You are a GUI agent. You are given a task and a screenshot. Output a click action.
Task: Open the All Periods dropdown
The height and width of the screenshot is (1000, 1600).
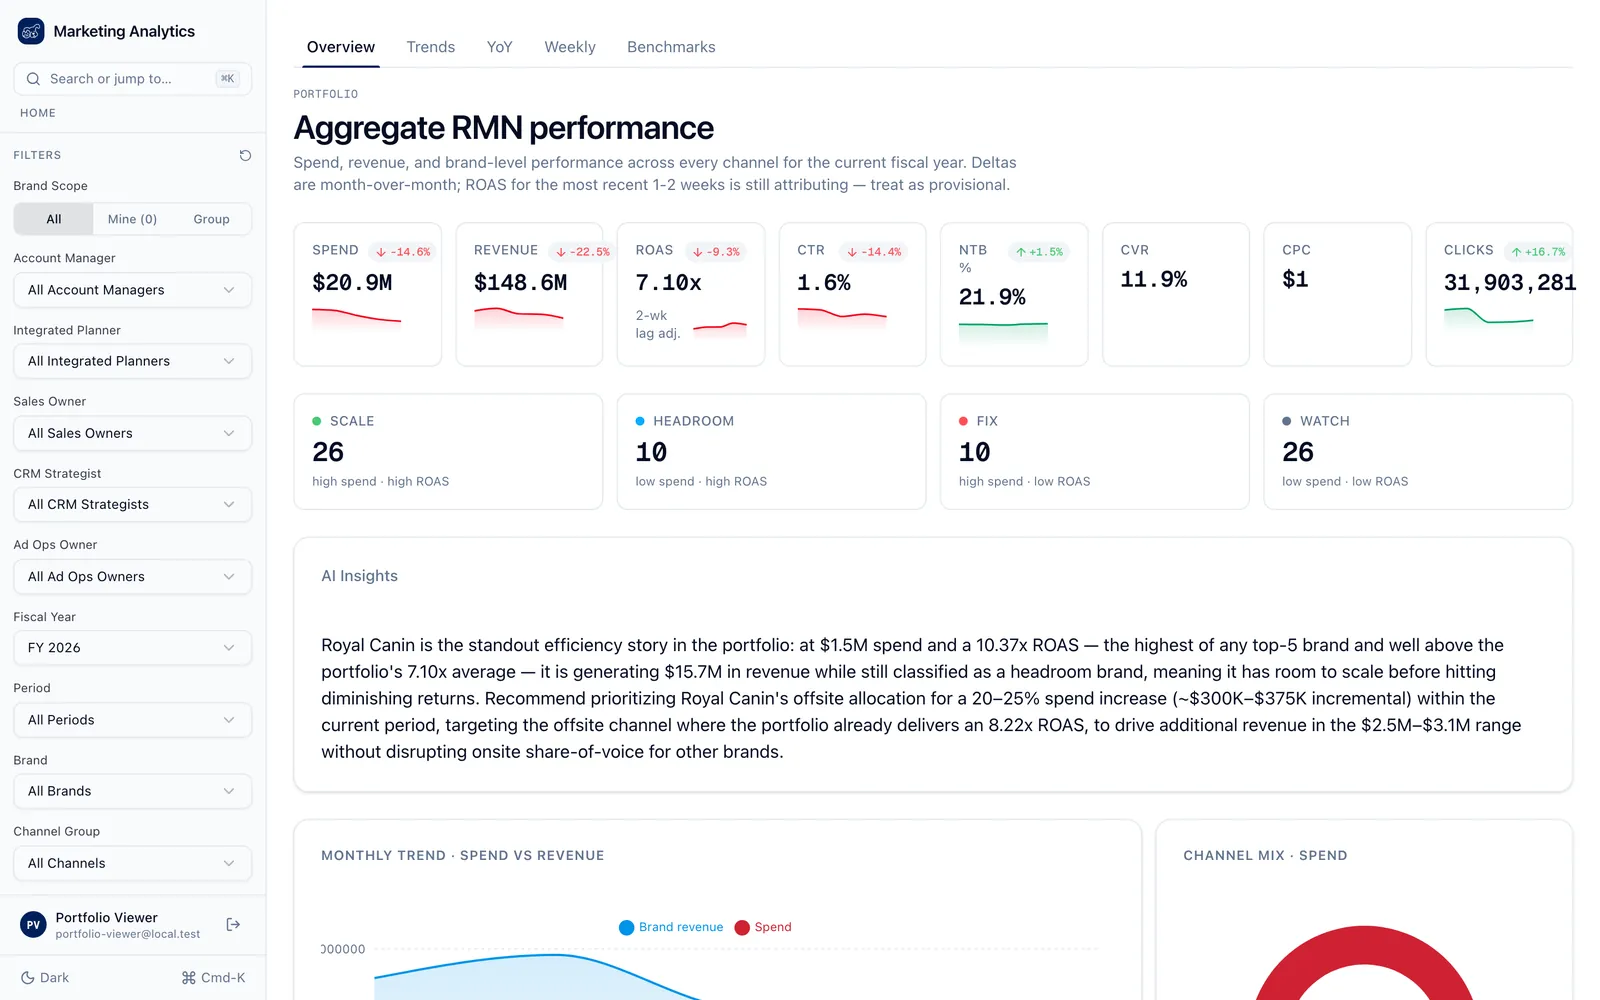click(x=132, y=719)
